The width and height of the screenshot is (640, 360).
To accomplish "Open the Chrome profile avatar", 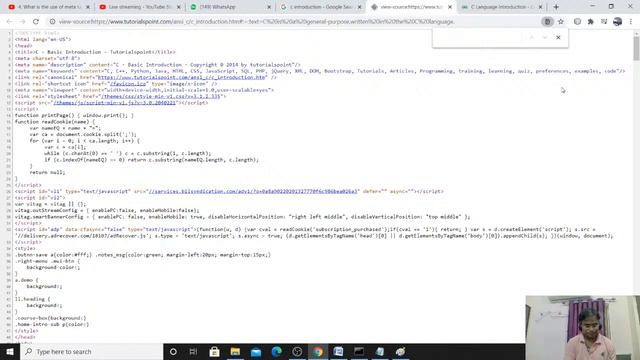I will 618,22.
